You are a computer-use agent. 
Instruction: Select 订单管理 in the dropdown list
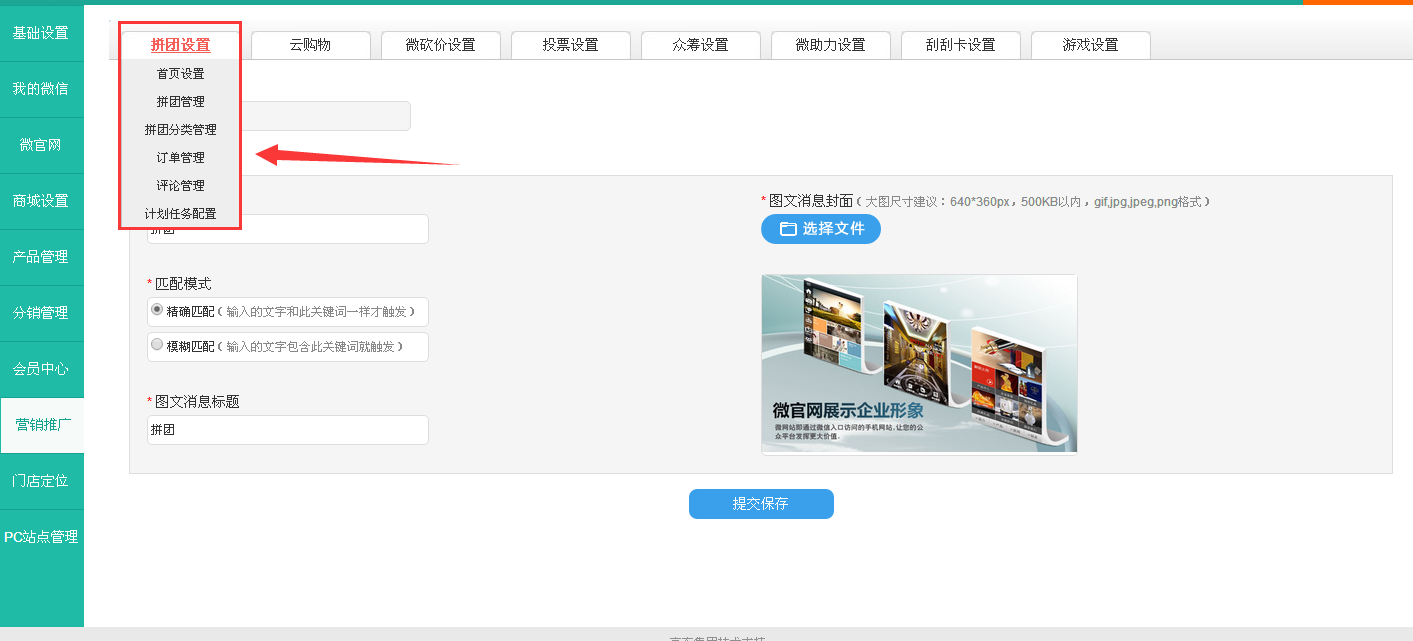coord(181,158)
